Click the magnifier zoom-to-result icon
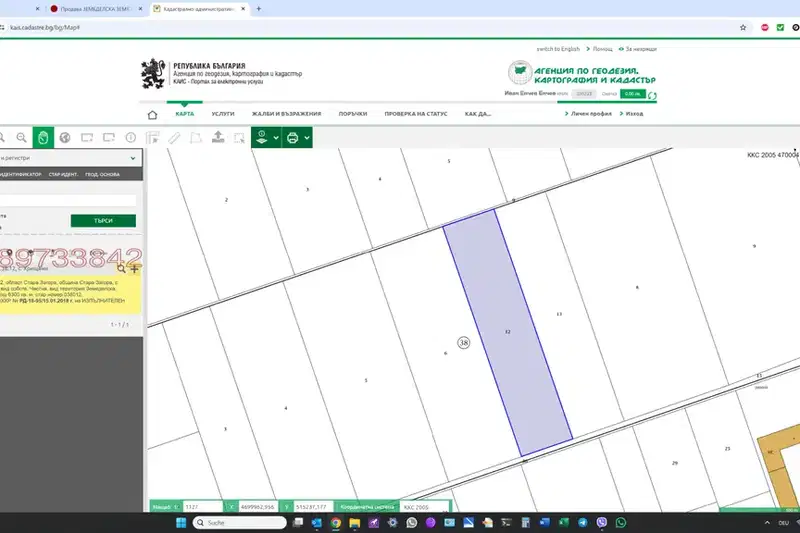800x533 pixels. click(121, 268)
